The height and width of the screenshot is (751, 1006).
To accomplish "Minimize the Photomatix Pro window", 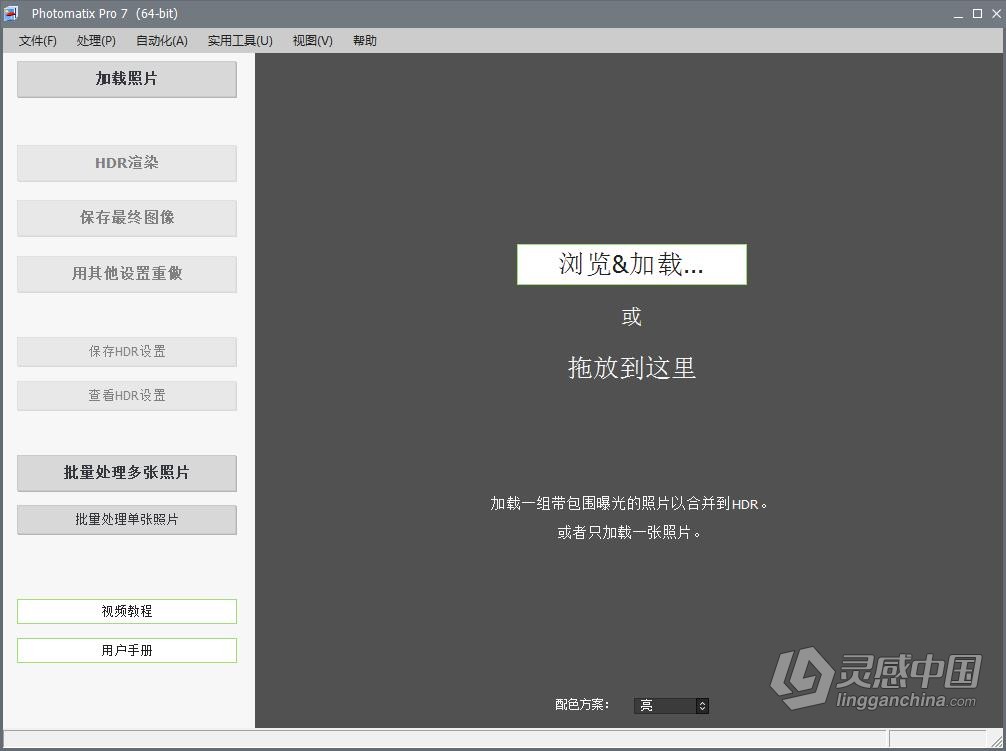I will 958,13.
